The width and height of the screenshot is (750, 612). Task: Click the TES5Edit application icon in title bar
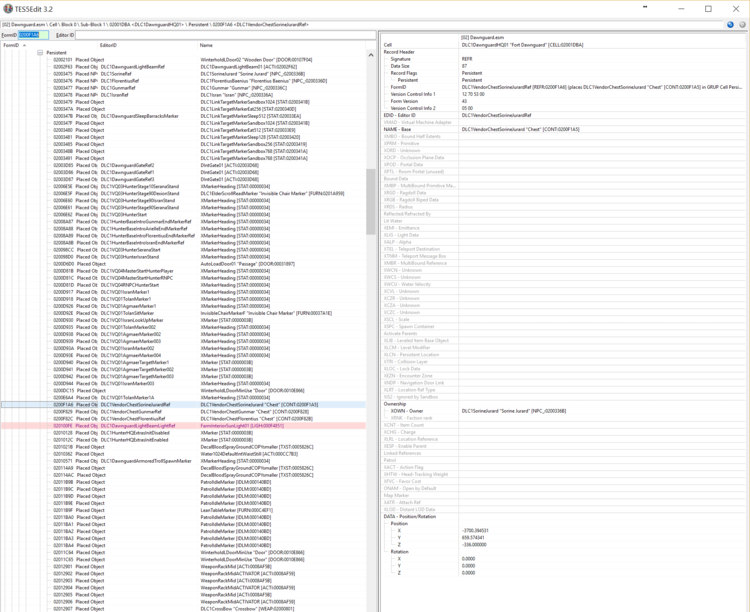tap(8, 9)
